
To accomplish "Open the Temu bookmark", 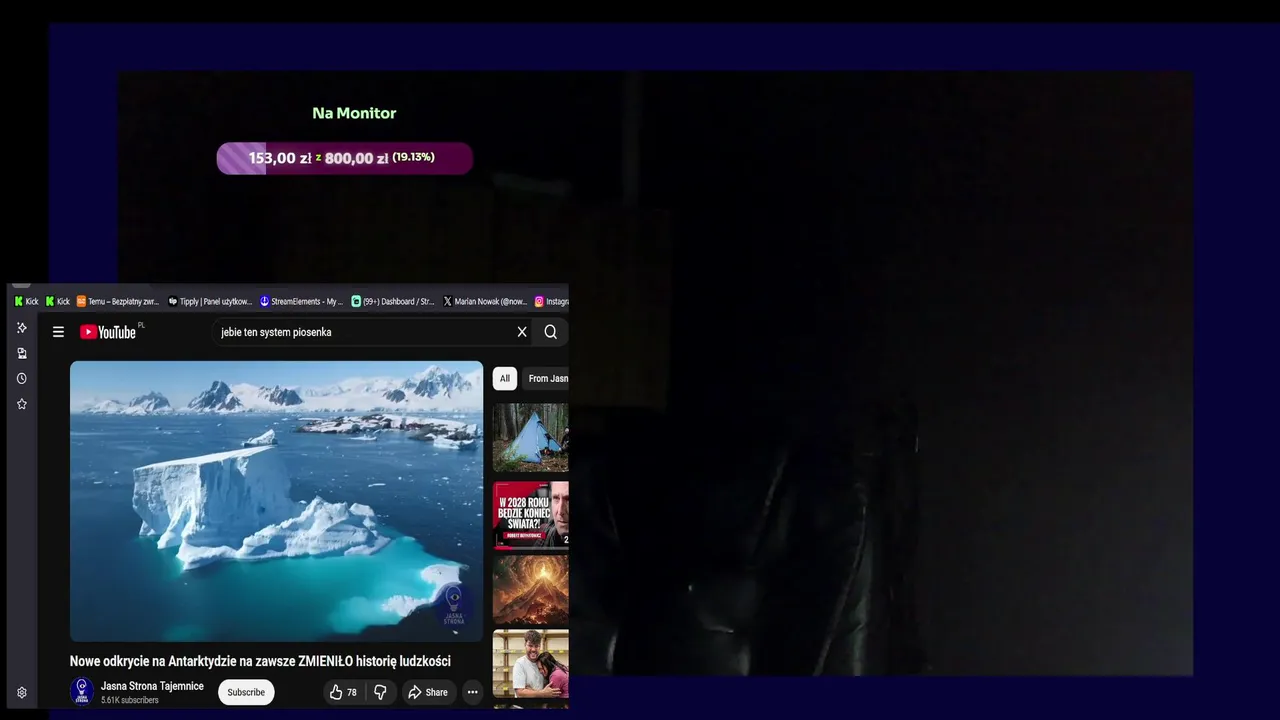I will coord(118,301).
